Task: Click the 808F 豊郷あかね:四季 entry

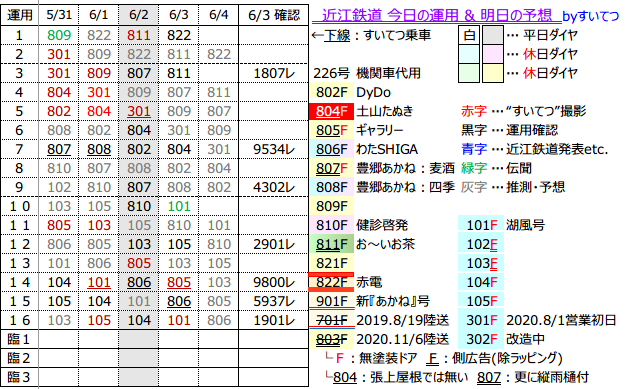Action: click(x=383, y=187)
